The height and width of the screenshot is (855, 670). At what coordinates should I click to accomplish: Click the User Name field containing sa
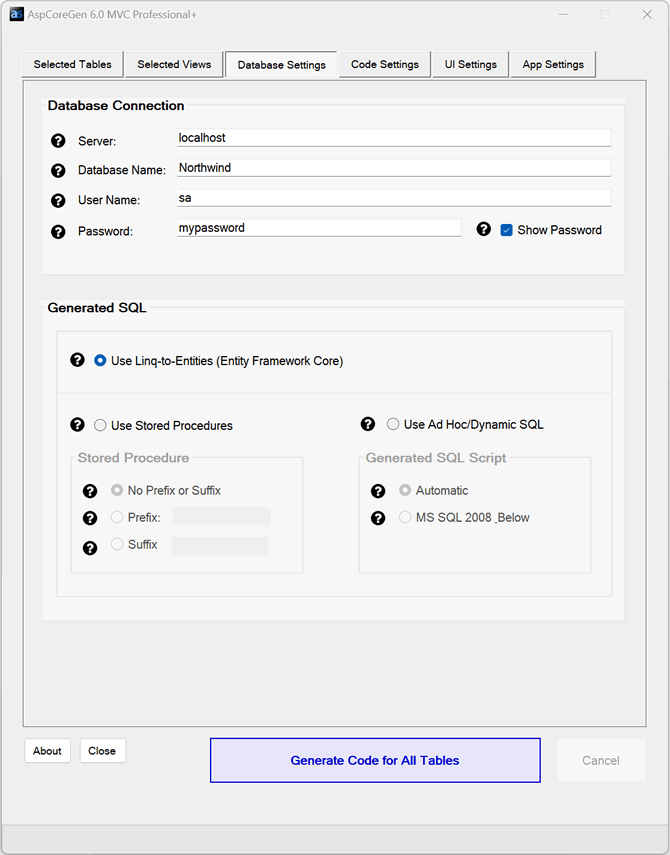[x=394, y=198]
